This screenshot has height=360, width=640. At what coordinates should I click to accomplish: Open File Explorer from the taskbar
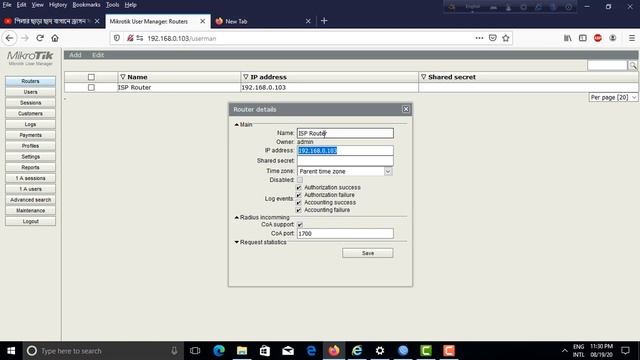(x=242, y=351)
